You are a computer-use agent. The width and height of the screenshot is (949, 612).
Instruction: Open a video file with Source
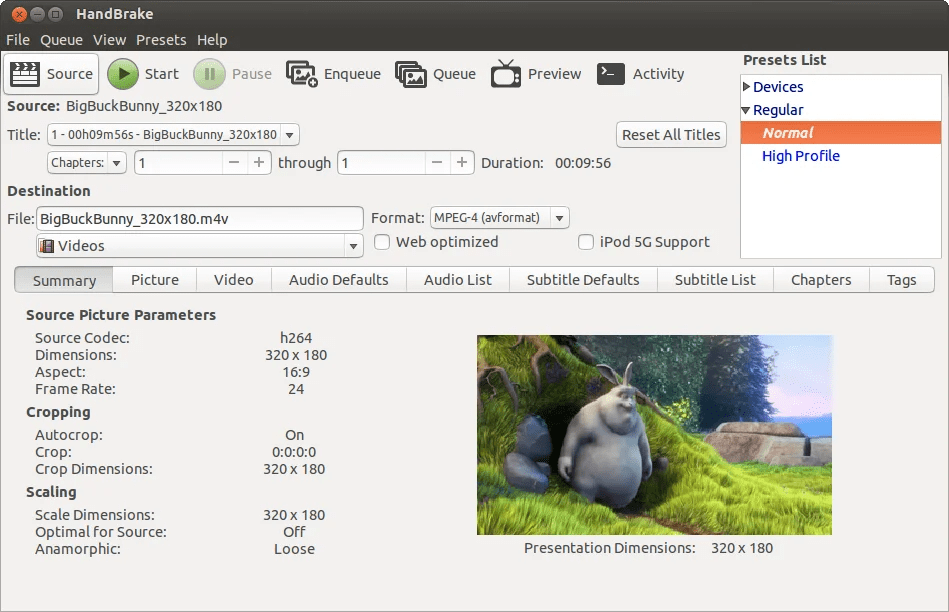[51, 73]
